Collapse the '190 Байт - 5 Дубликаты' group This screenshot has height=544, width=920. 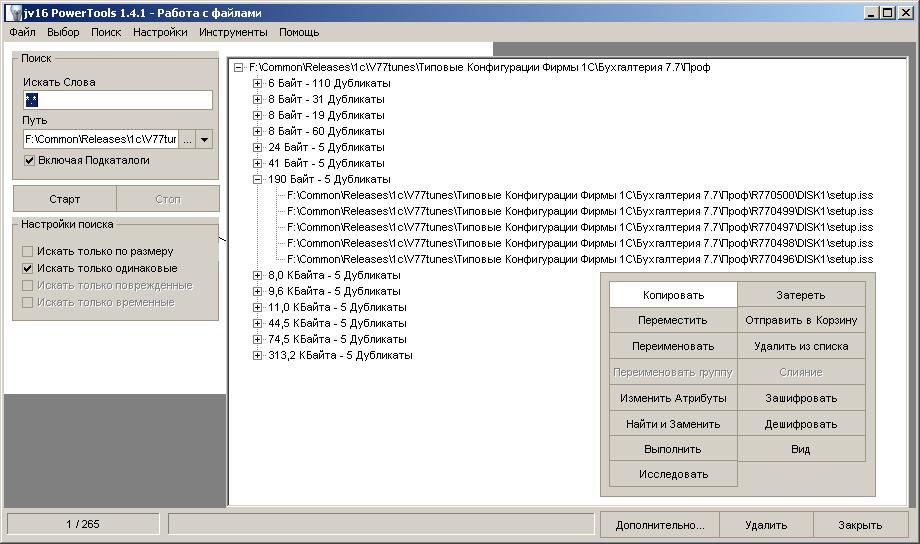pos(257,179)
